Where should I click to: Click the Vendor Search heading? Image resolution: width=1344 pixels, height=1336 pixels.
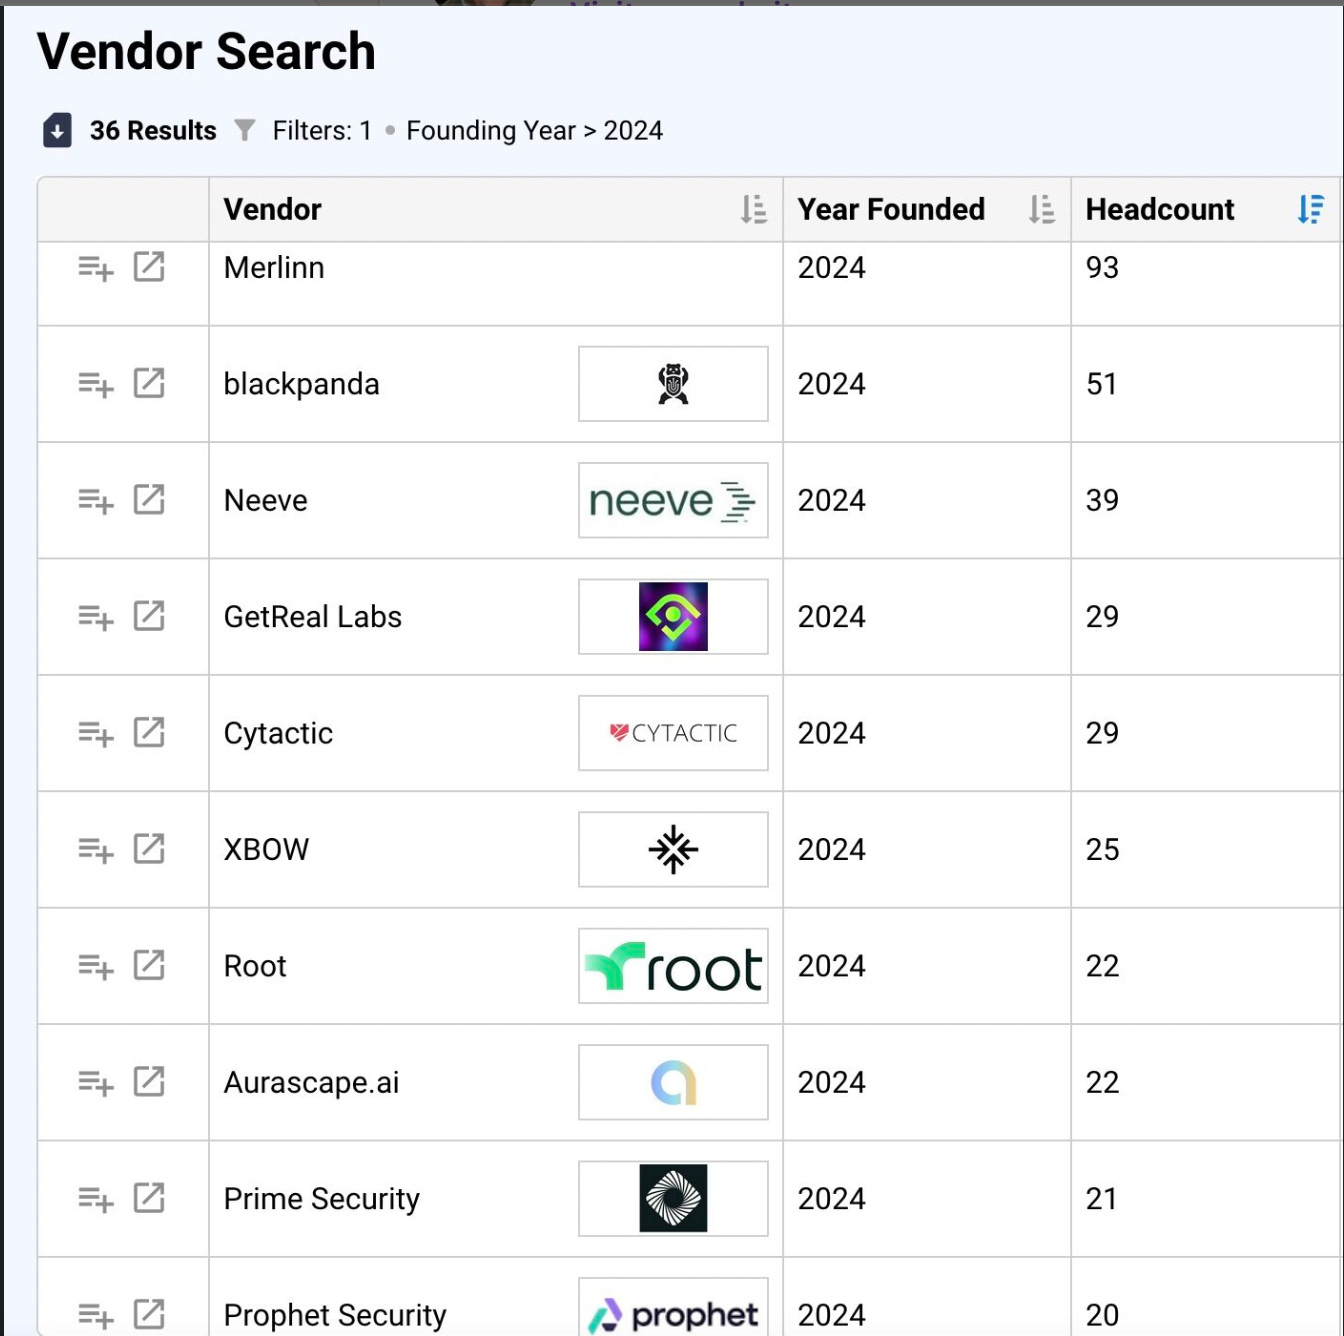(206, 51)
